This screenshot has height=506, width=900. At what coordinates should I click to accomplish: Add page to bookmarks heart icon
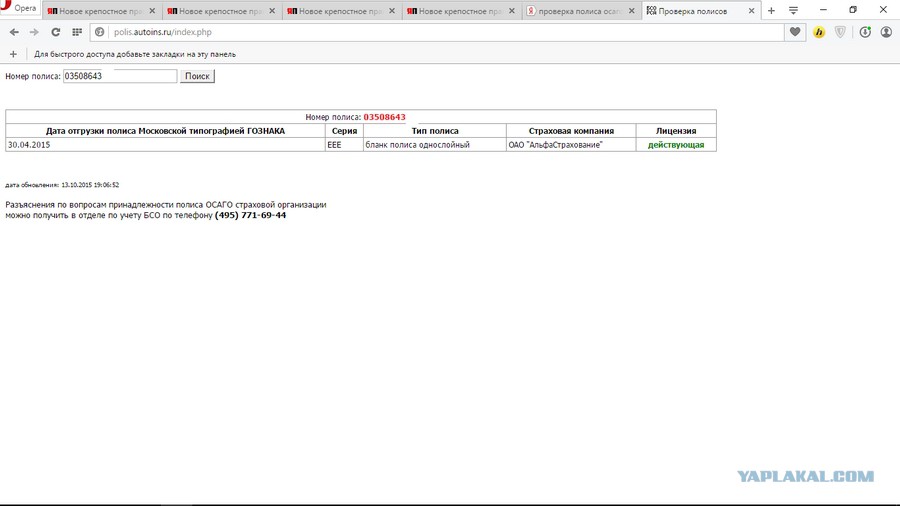click(795, 32)
